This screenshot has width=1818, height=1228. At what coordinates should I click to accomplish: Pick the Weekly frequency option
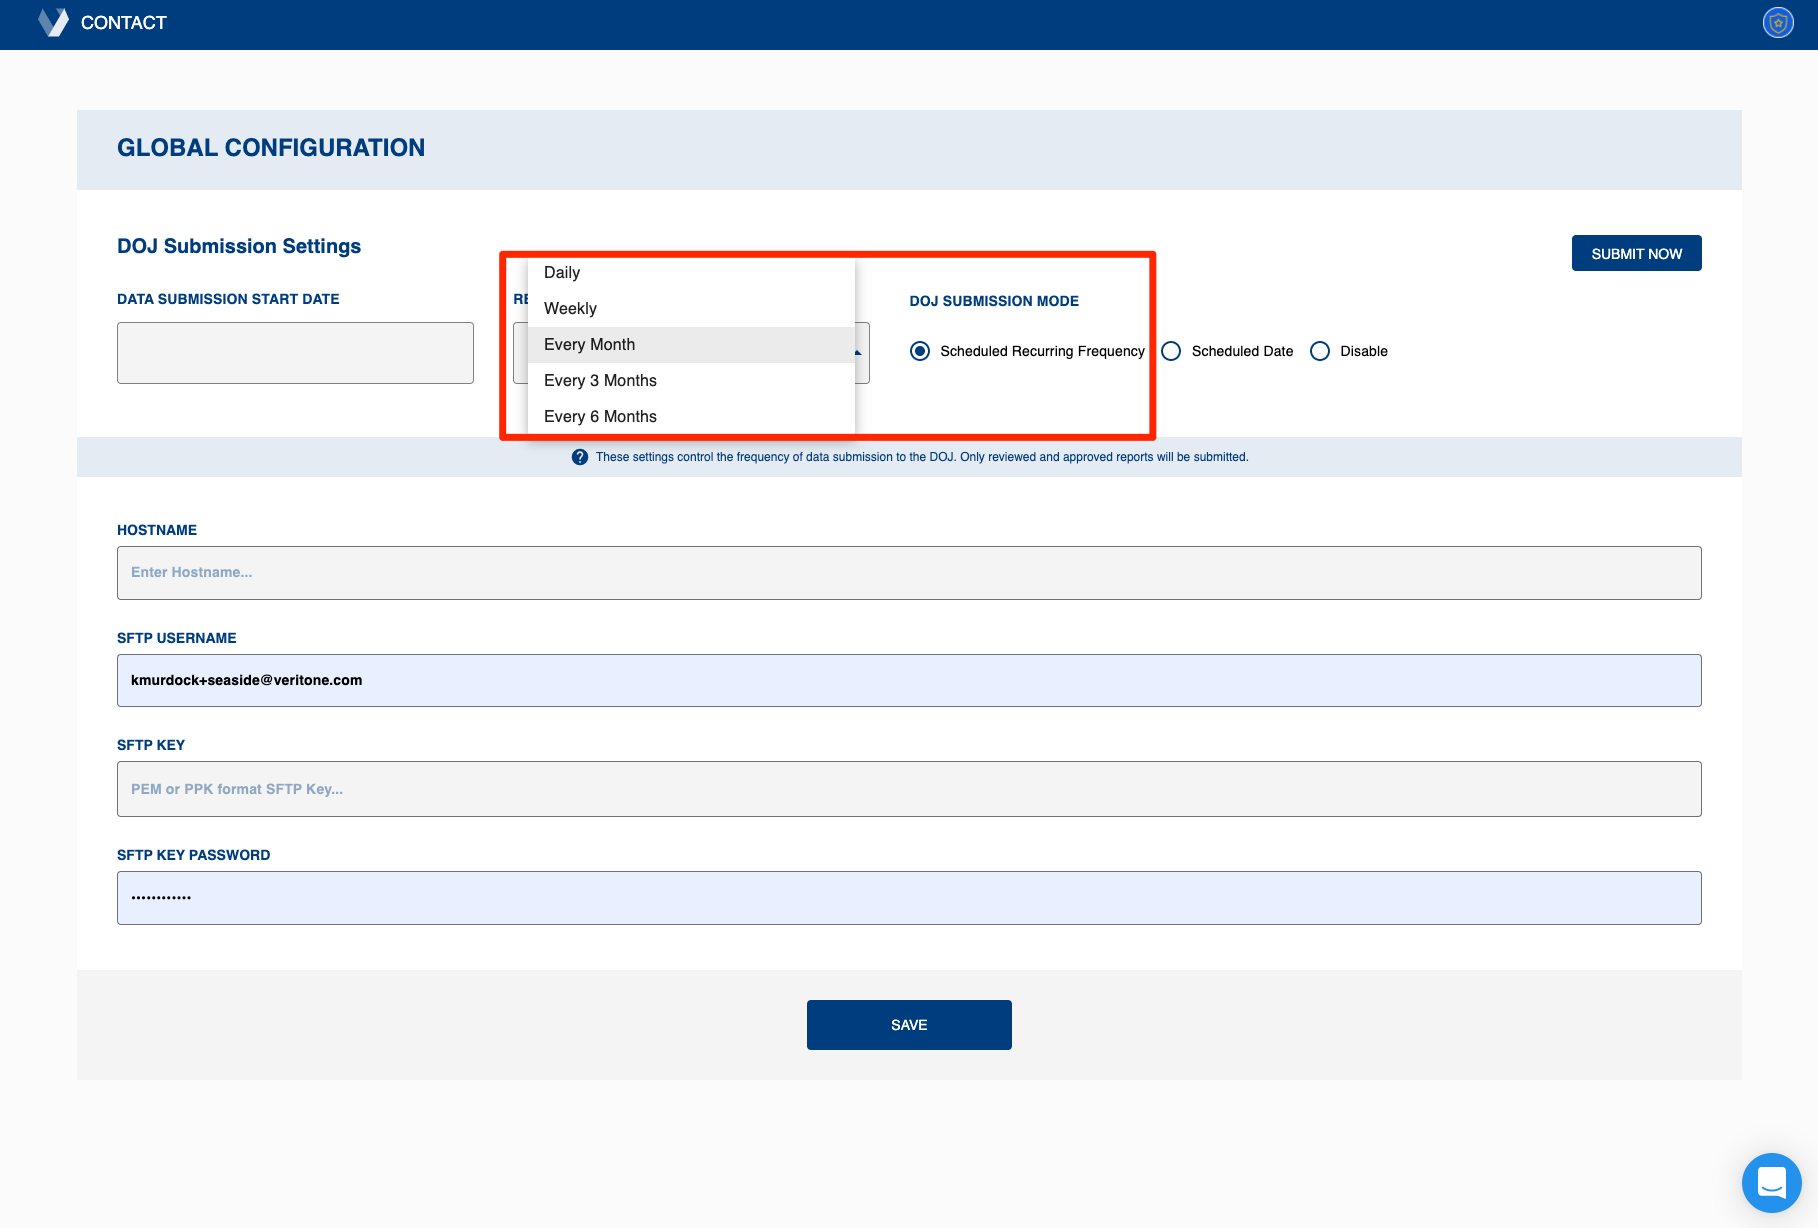tap(570, 309)
